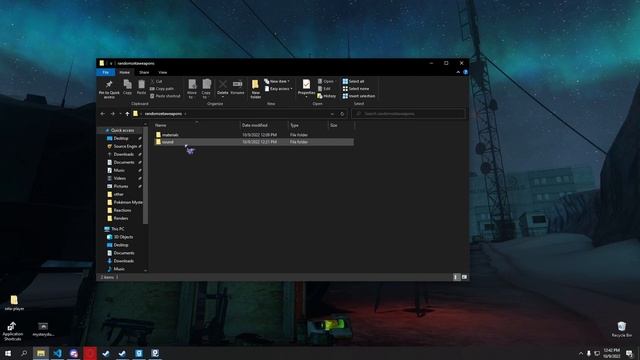The width and height of the screenshot is (640, 360).
Task: Click the Pin to Quick access icon
Action: (x=109, y=84)
